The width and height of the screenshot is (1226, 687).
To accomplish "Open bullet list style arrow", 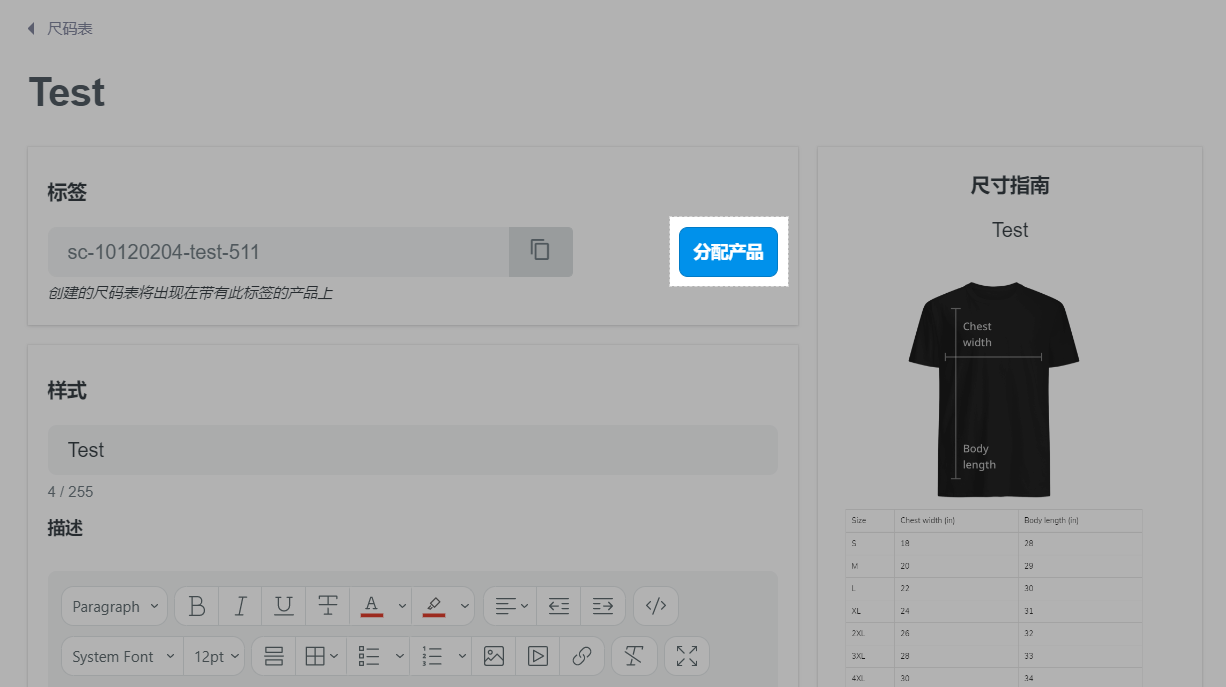I will 400,656.
